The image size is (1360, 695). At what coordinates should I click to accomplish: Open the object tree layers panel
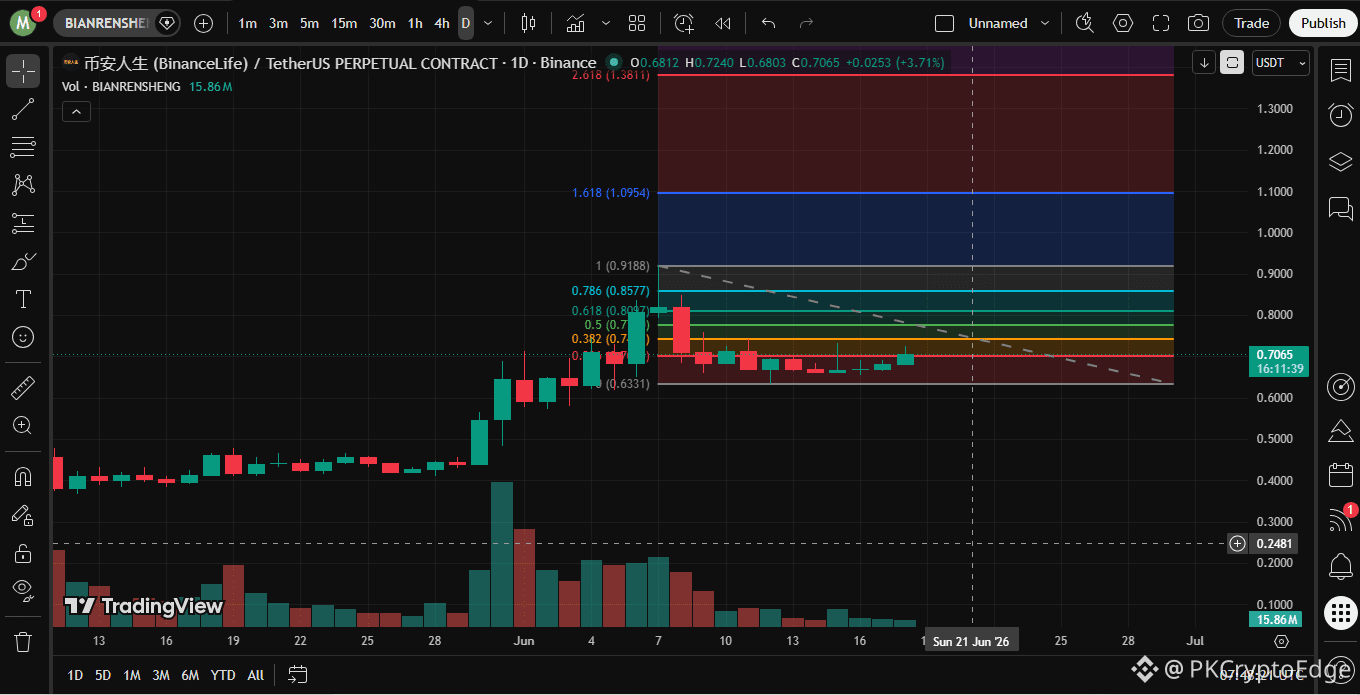[1340, 162]
